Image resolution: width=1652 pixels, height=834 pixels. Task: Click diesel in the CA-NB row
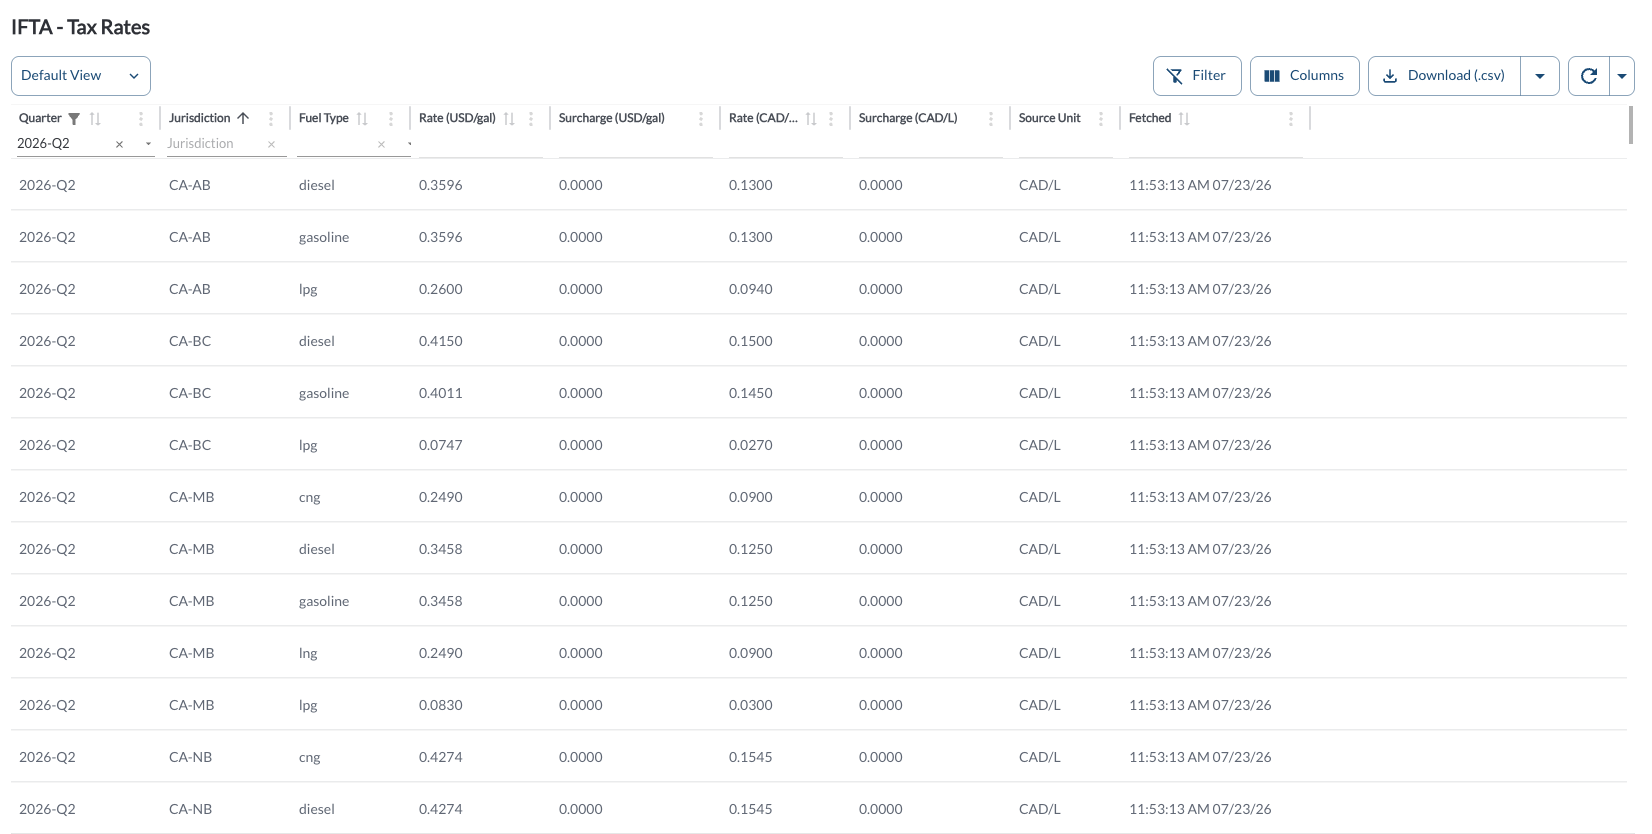(x=317, y=809)
